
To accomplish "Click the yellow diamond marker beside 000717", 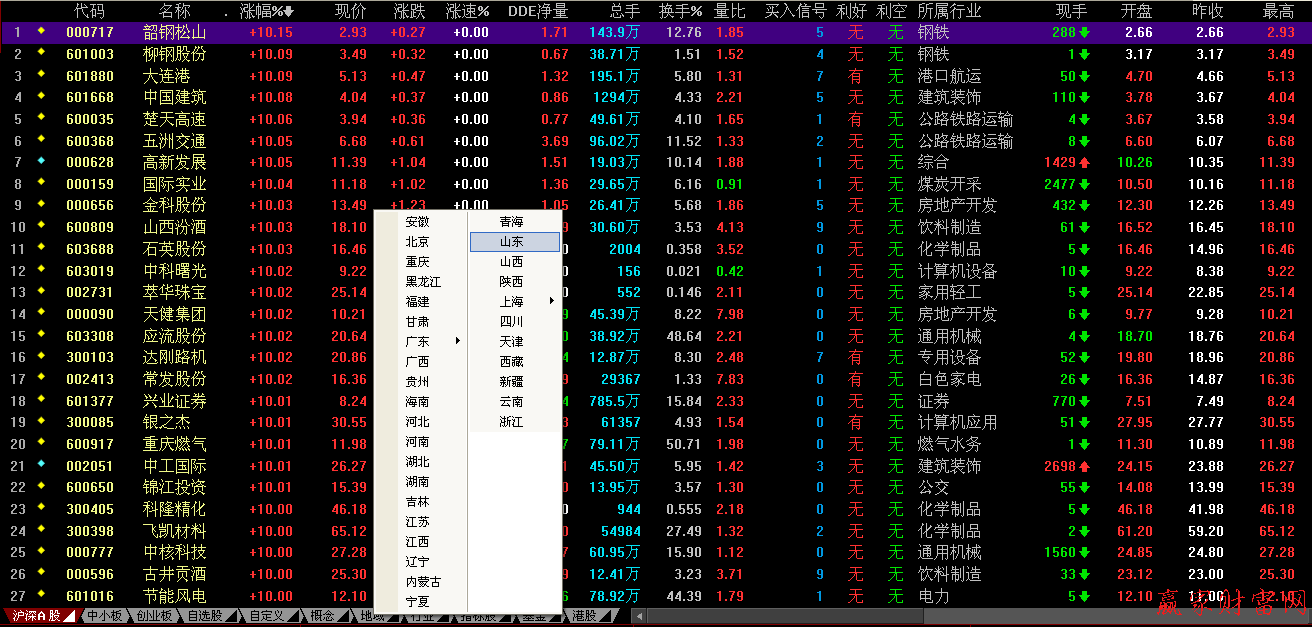I will (x=41, y=32).
